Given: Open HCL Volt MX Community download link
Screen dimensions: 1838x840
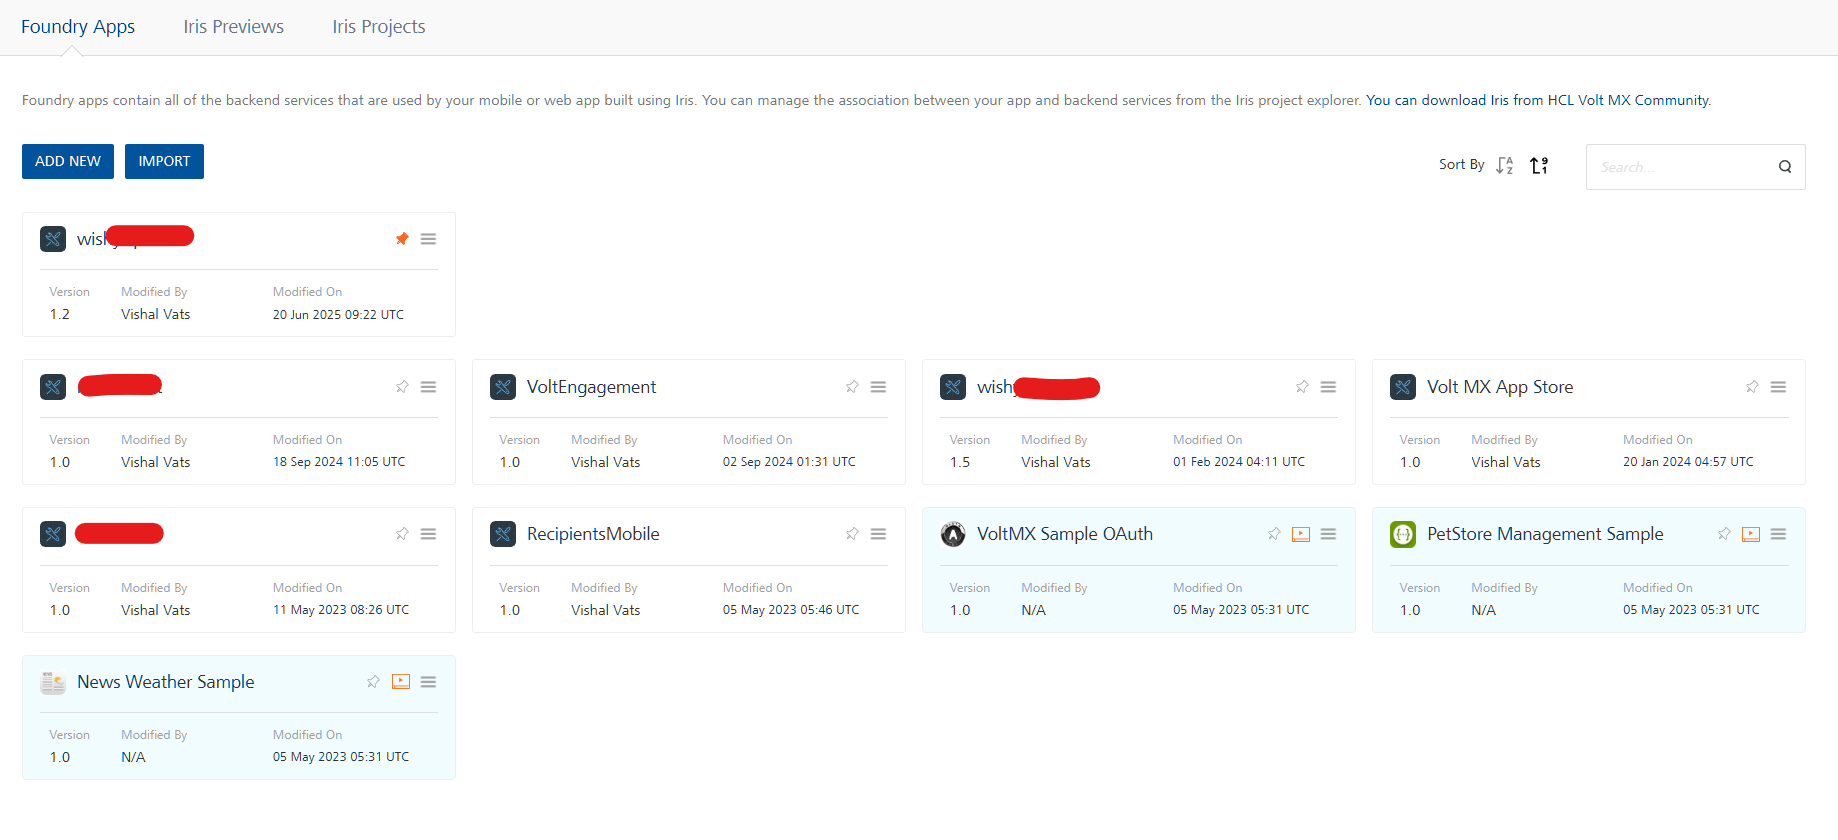Looking at the screenshot, I should click(x=1538, y=100).
